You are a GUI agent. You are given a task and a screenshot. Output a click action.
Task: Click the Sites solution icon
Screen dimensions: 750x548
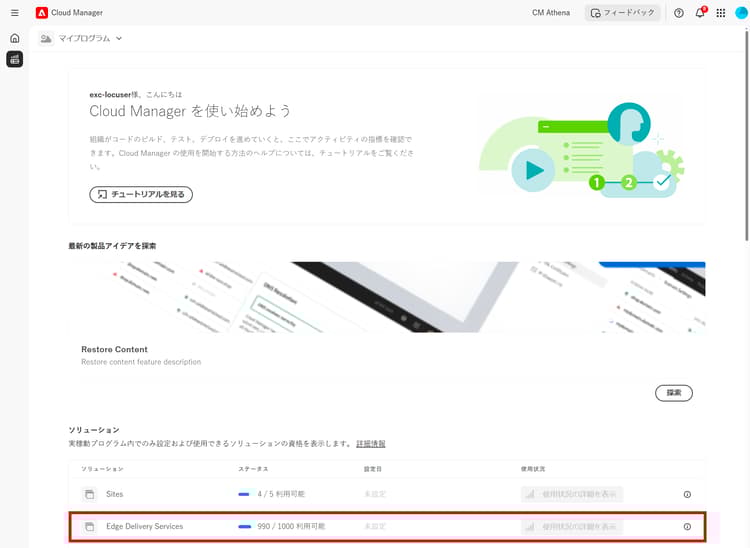(x=89, y=494)
